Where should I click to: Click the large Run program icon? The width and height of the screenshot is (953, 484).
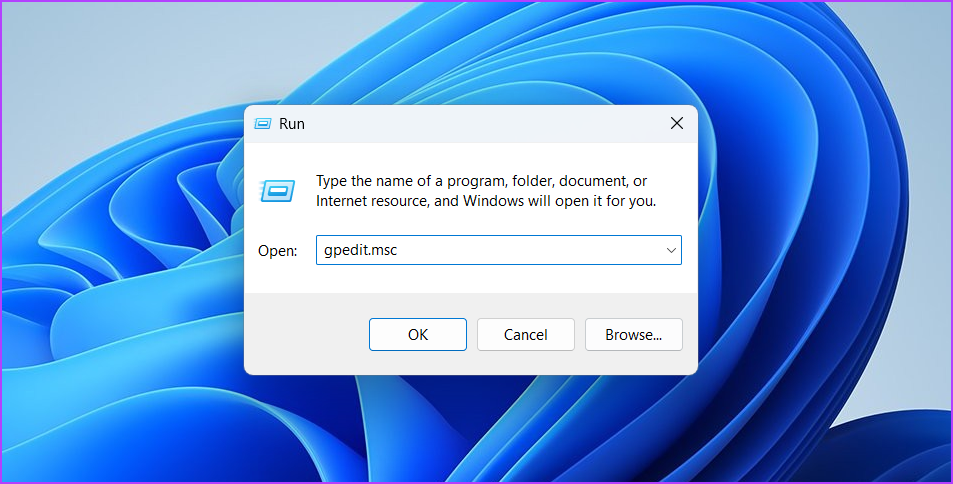[278, 191]
